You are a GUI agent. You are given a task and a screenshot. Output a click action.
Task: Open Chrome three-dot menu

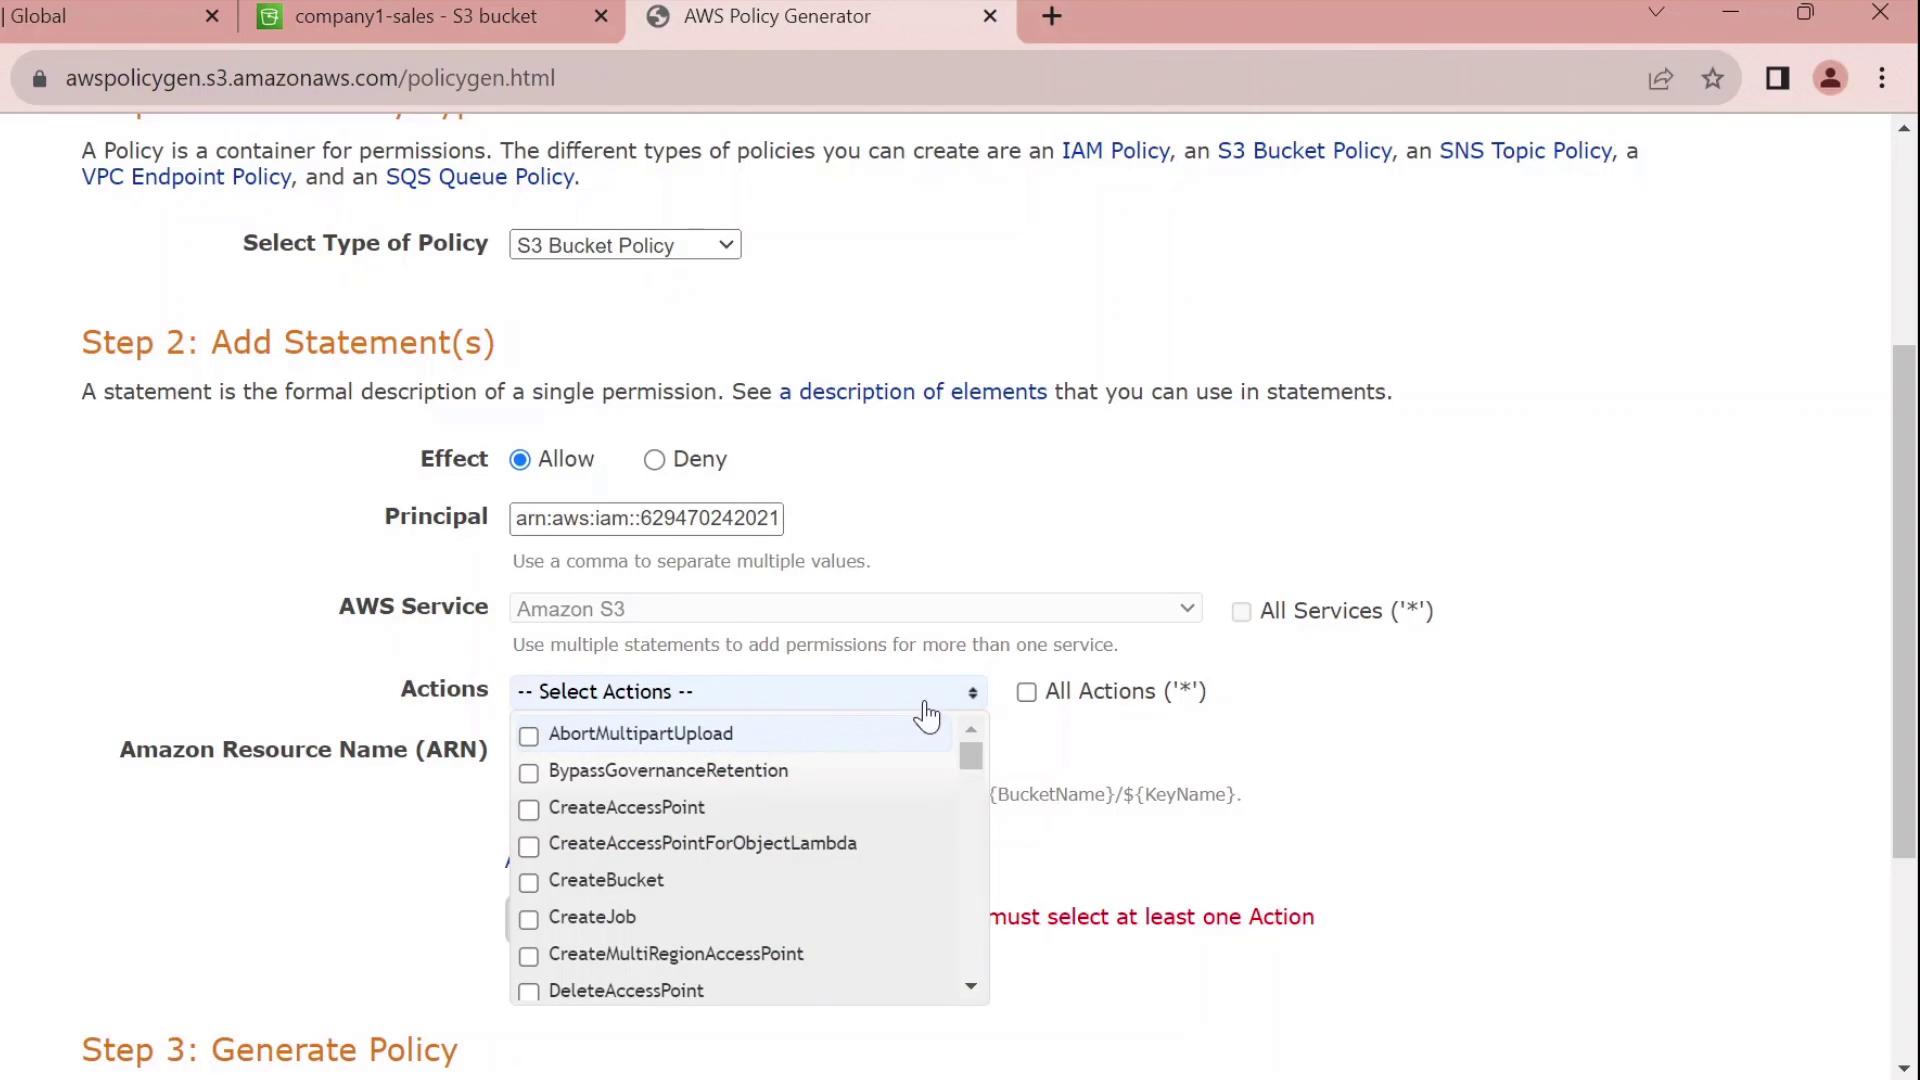(1882, 79)
